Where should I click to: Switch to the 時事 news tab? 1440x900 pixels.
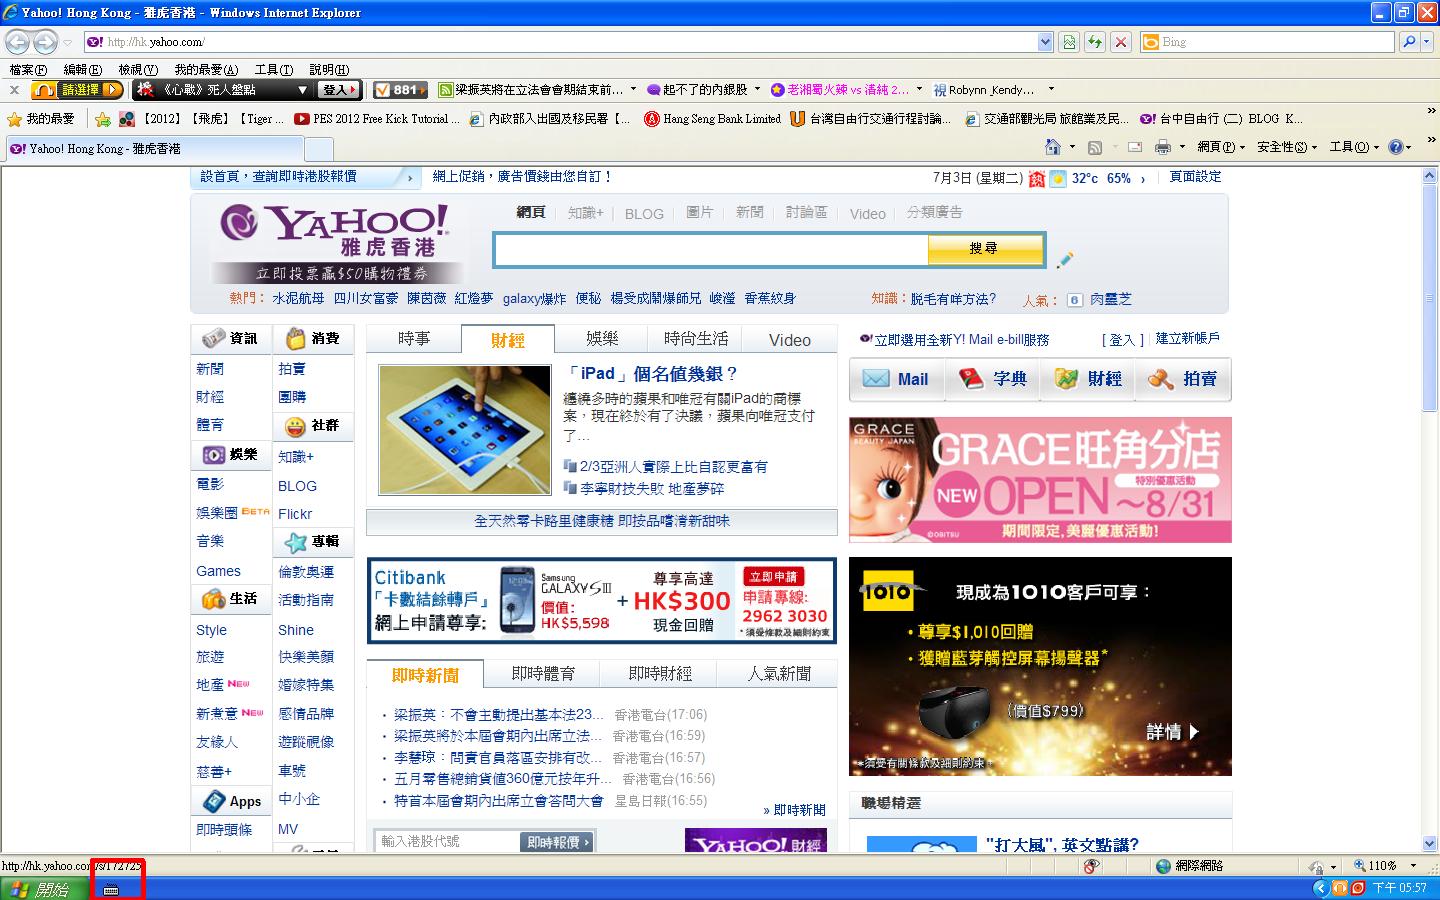click(x=414, y=339)
